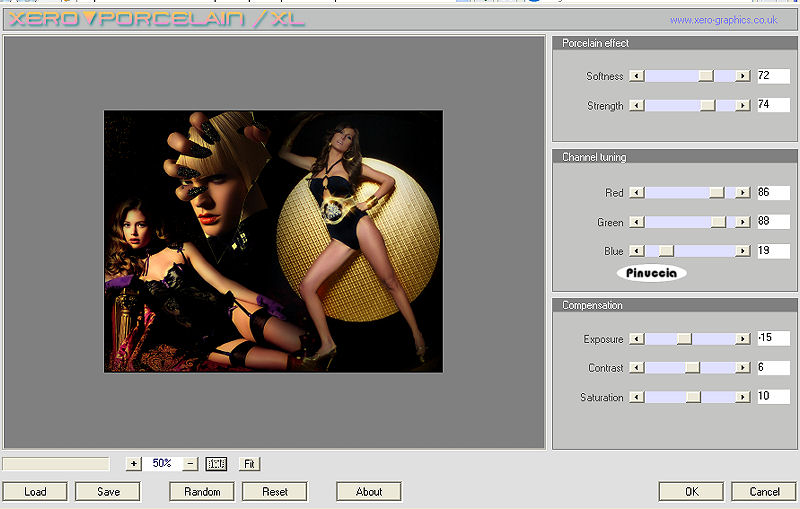Open the About dialog
Image resolution: width=800 pixels, height=509 pixels.
pyautogui.click(x=369, y=492)
